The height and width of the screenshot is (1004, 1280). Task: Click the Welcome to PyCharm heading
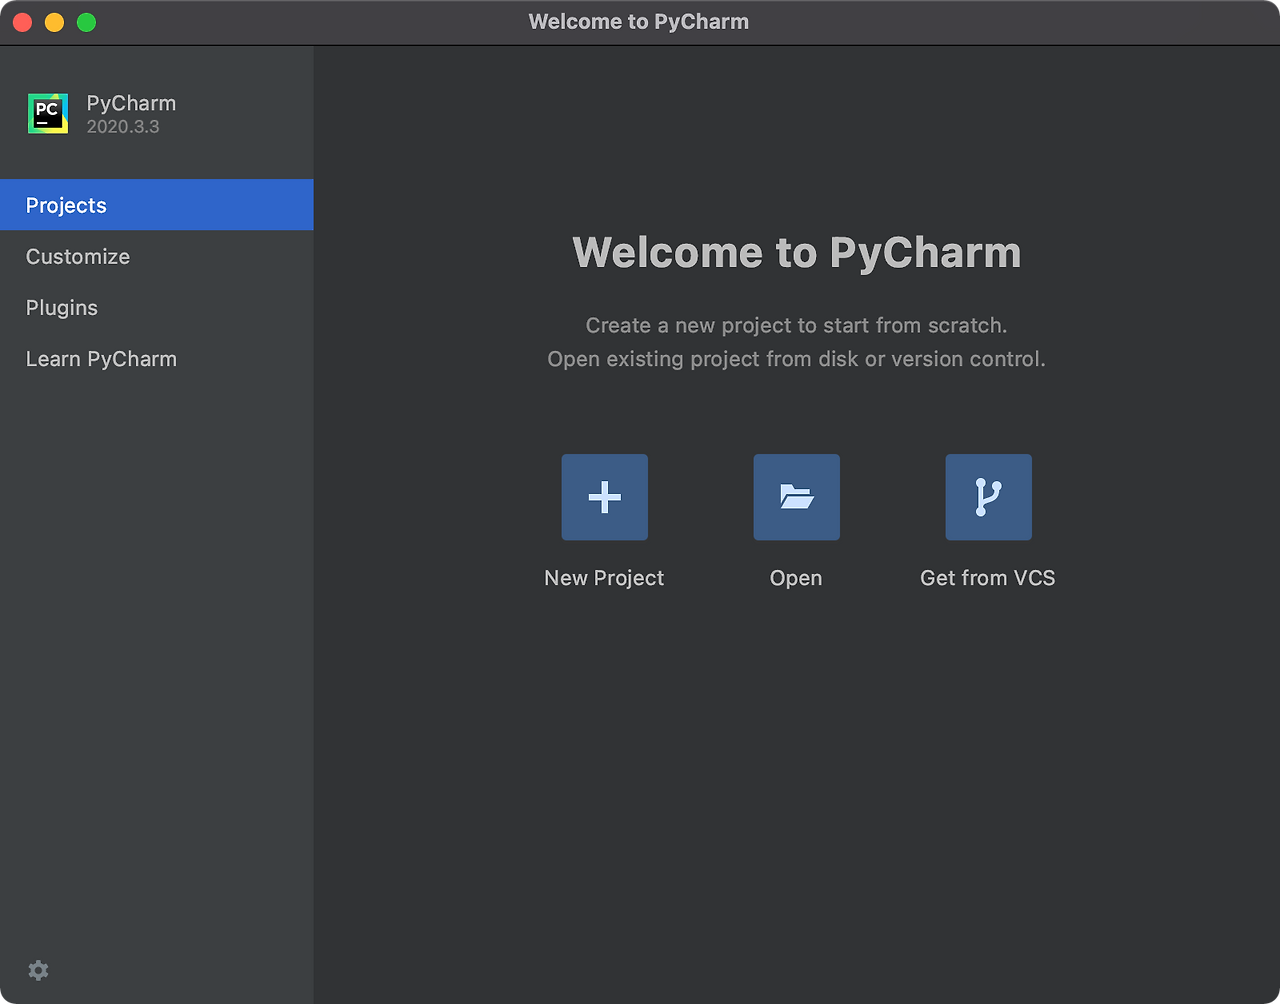pyautogui.click(x=796, y=252)
